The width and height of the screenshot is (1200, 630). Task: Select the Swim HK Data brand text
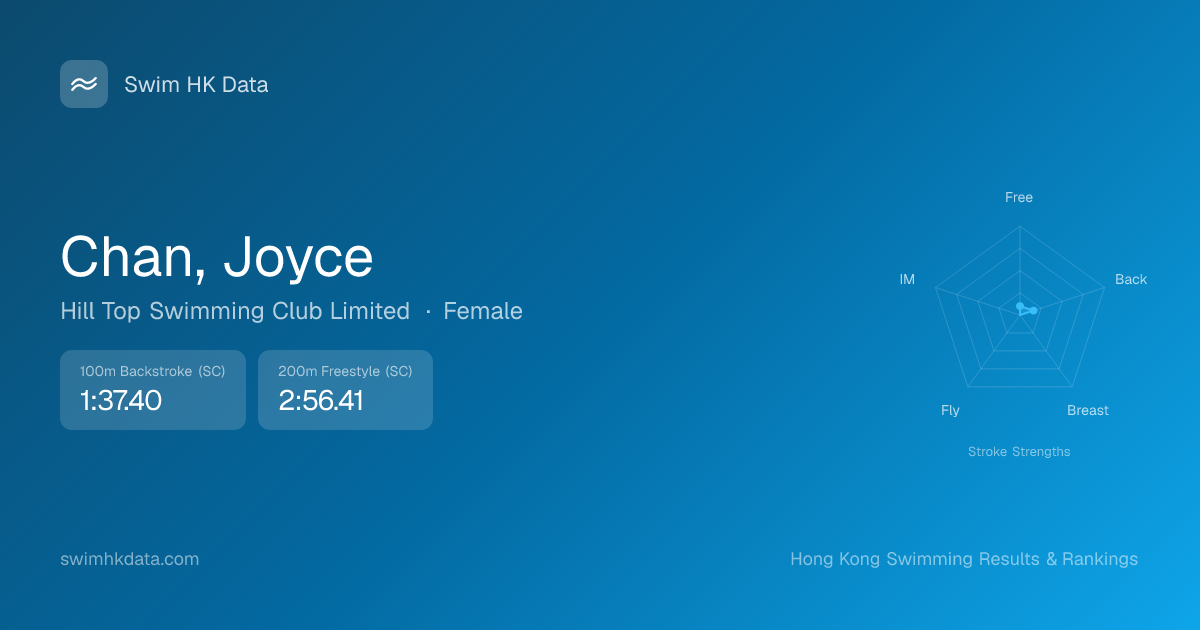pos(196,85)
